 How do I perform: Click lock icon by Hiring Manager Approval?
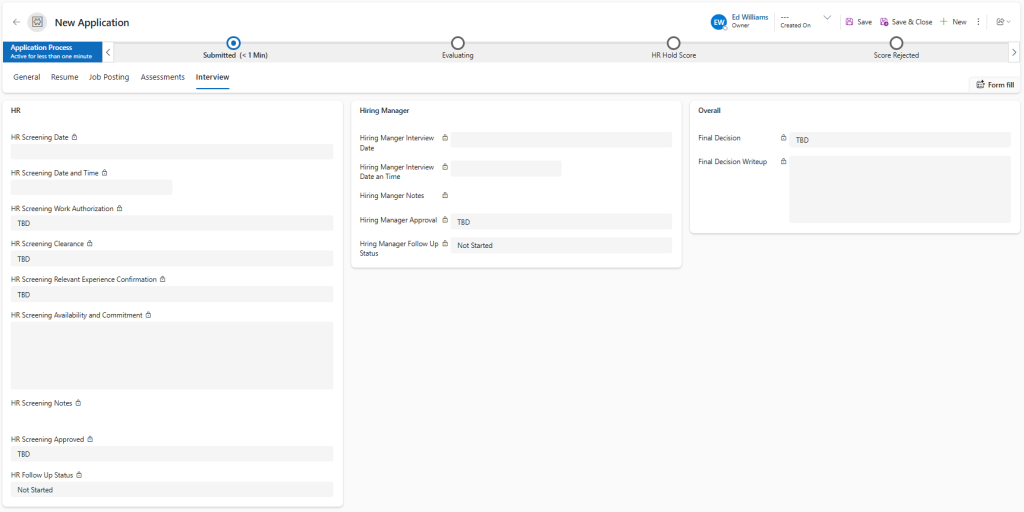coord(445,220)
